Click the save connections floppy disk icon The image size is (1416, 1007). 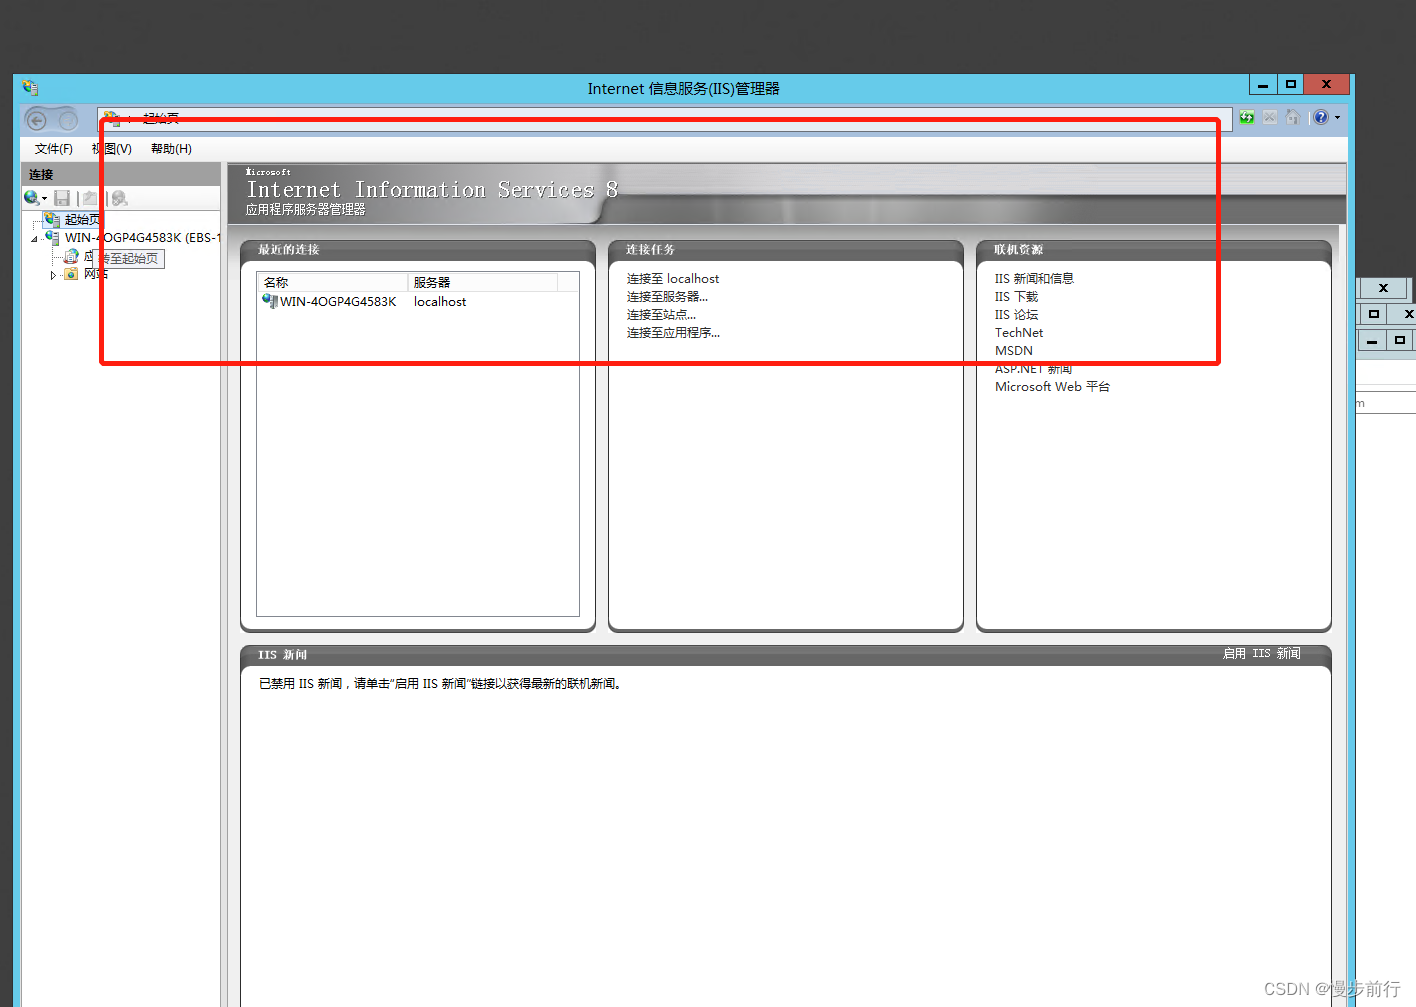[x=62, y=197]
